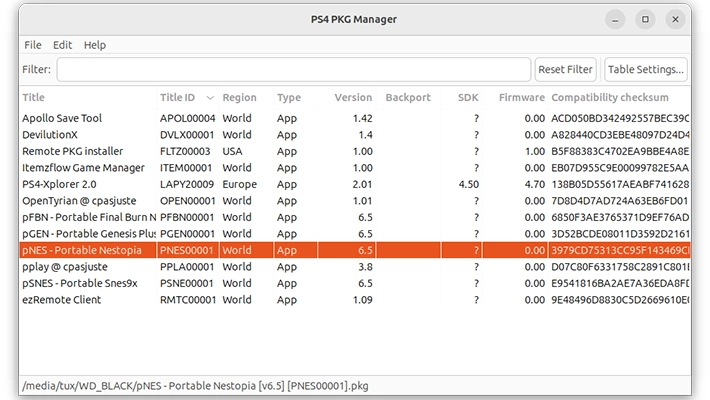Sort by the Version column header
The image size is (710, 400).
pyautogui.click(x=353, y=97)
